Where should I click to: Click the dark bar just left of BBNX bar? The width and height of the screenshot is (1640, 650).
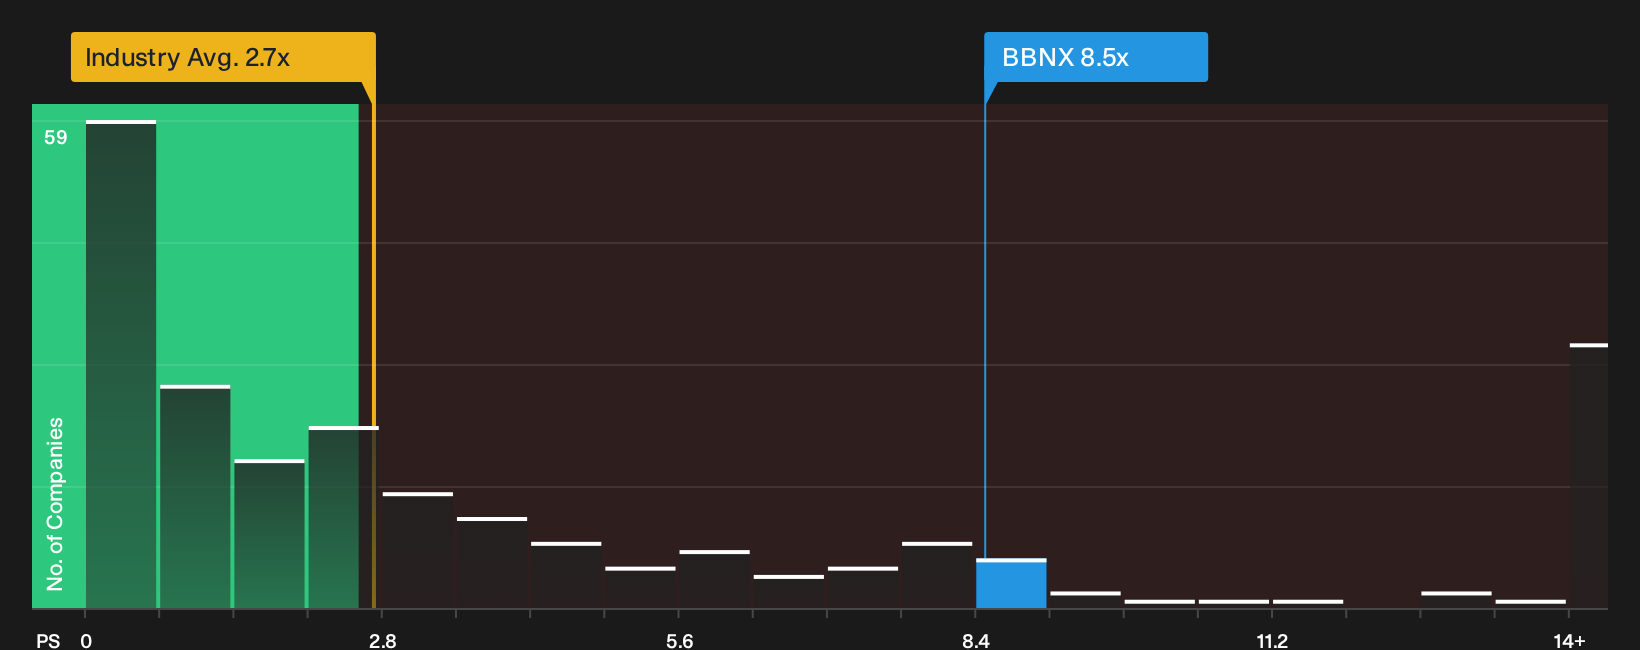pos(937,575)
